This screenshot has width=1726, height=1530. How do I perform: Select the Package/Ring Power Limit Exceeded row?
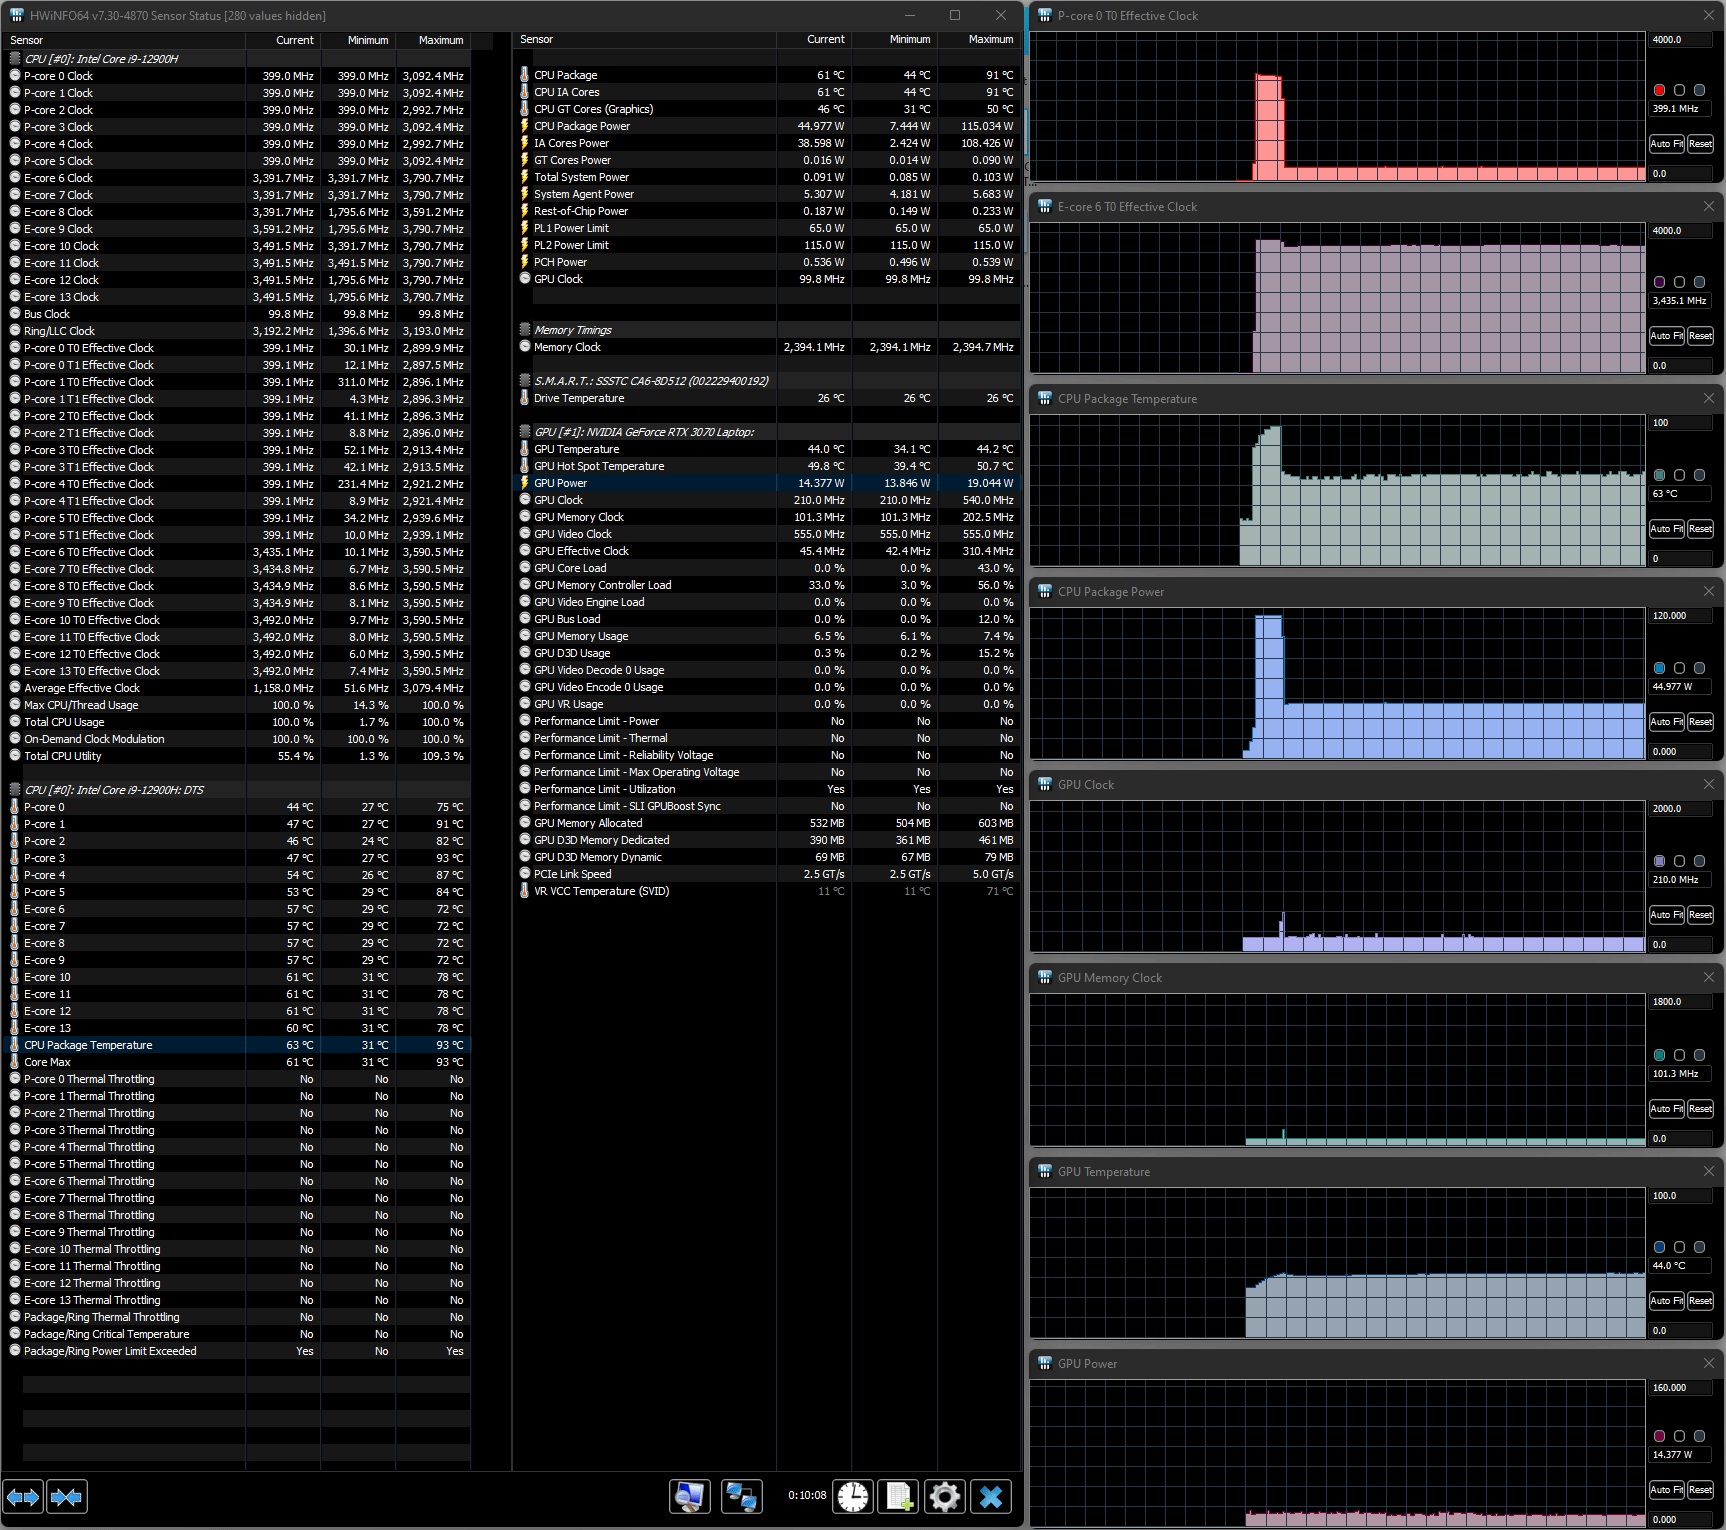pos(238,1351)
